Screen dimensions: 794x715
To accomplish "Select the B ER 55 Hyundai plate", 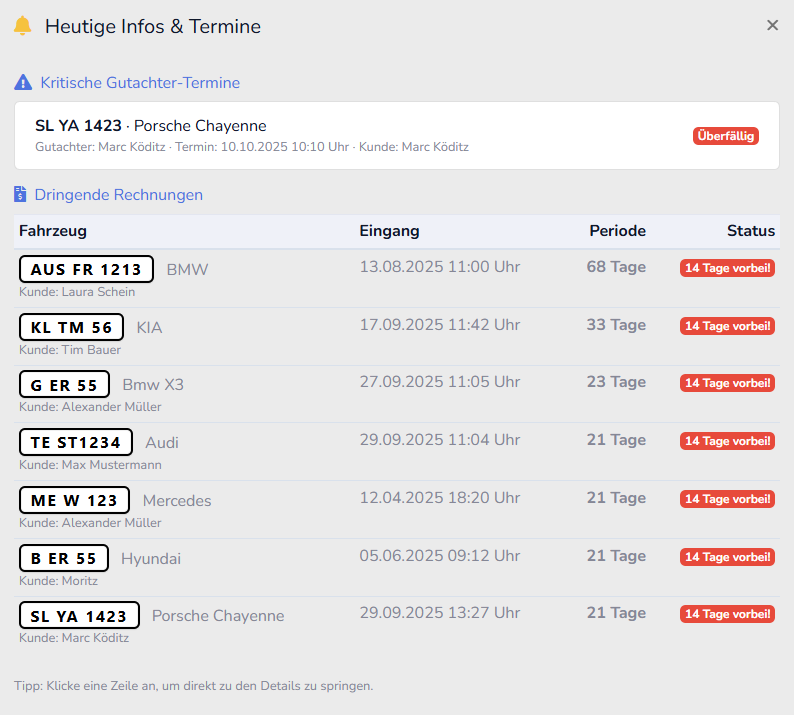I will (64, 558).
